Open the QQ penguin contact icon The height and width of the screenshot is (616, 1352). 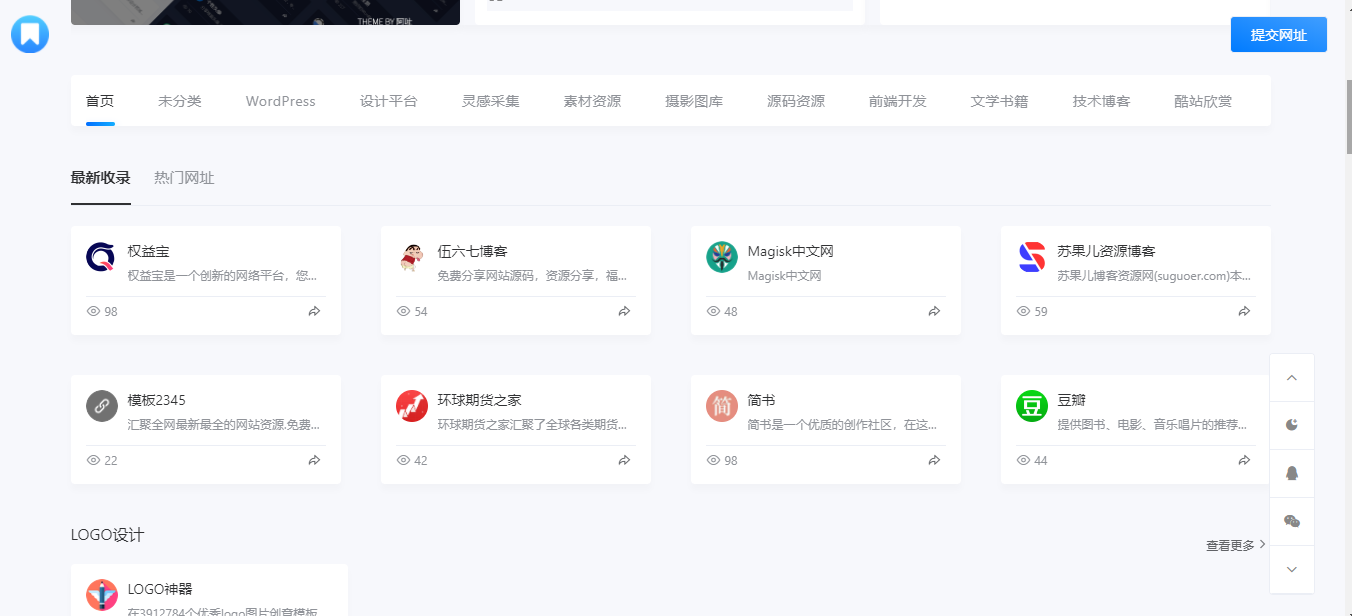(1292, 473)
